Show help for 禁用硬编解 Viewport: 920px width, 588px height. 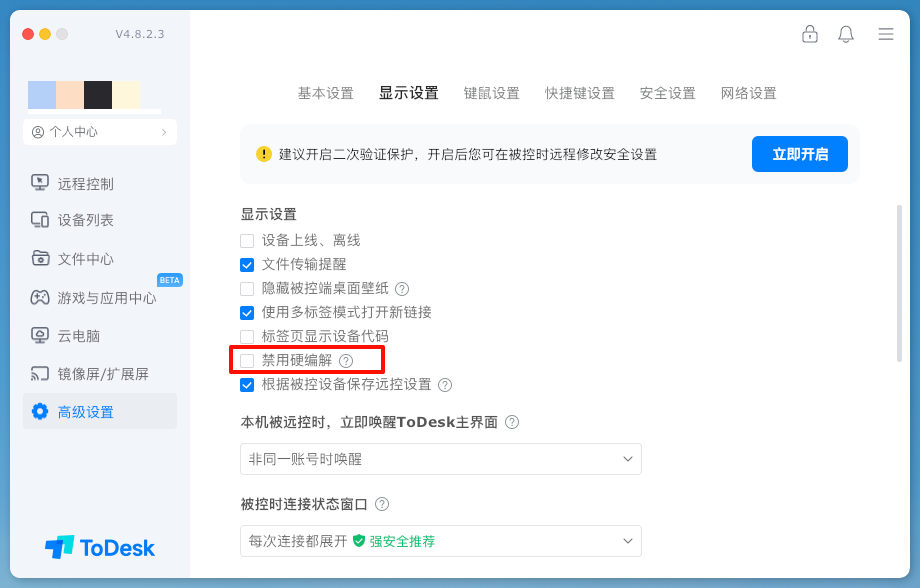346,361
